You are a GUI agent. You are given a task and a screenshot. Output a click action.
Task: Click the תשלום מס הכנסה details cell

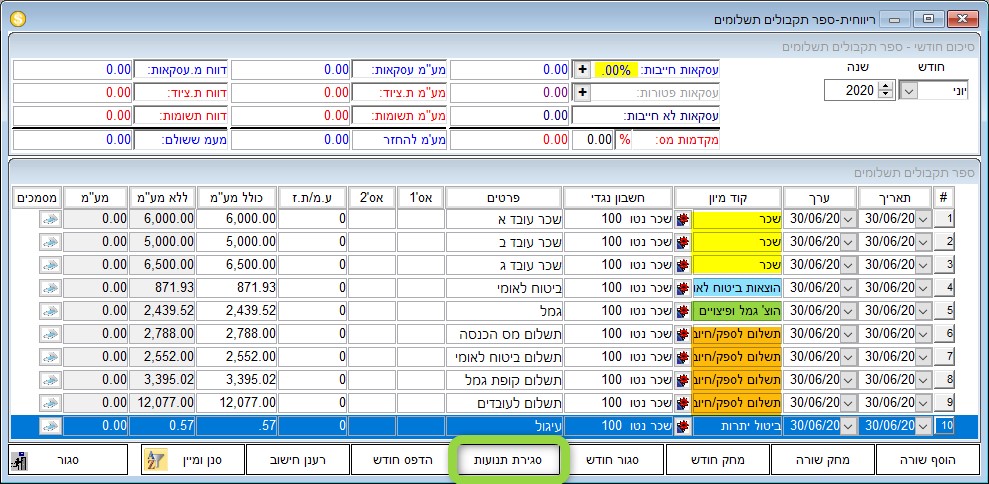click(503, 334)
